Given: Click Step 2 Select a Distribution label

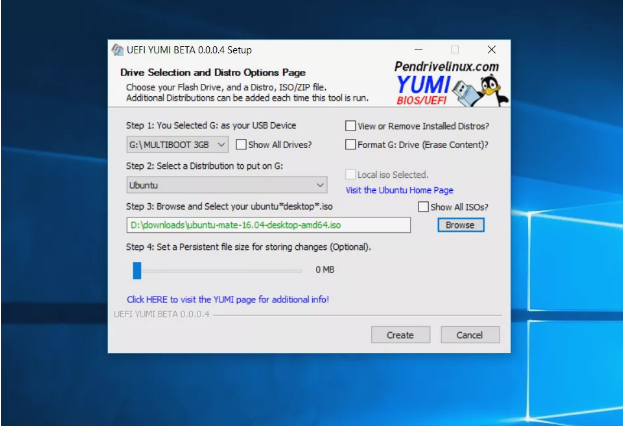Looking at the screenshot, I should click(205, 166).
